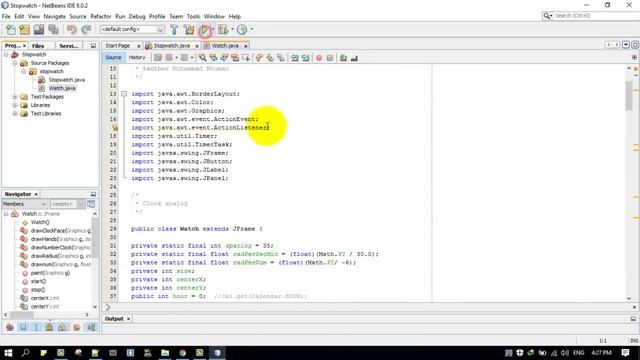Click the Previous Bookmark editor icon
640x360 pixels.
(x=259, y=58)
